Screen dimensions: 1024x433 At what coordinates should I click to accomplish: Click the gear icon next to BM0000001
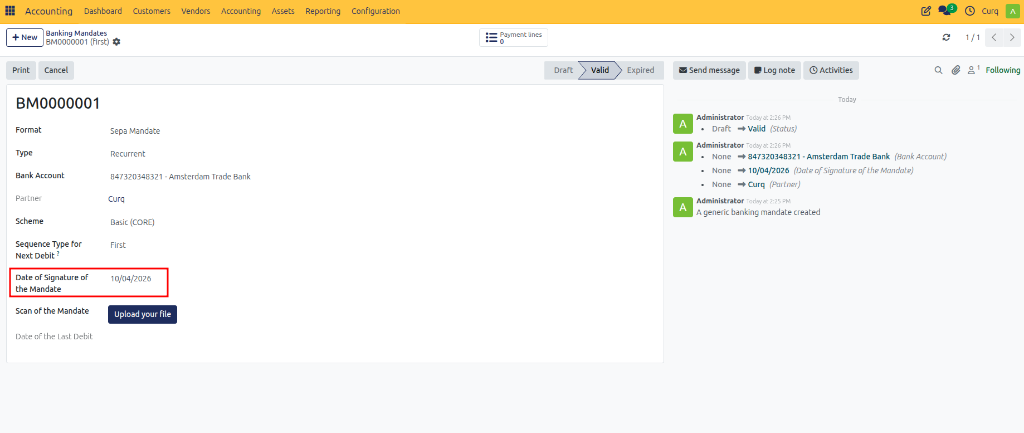(116, 42)
